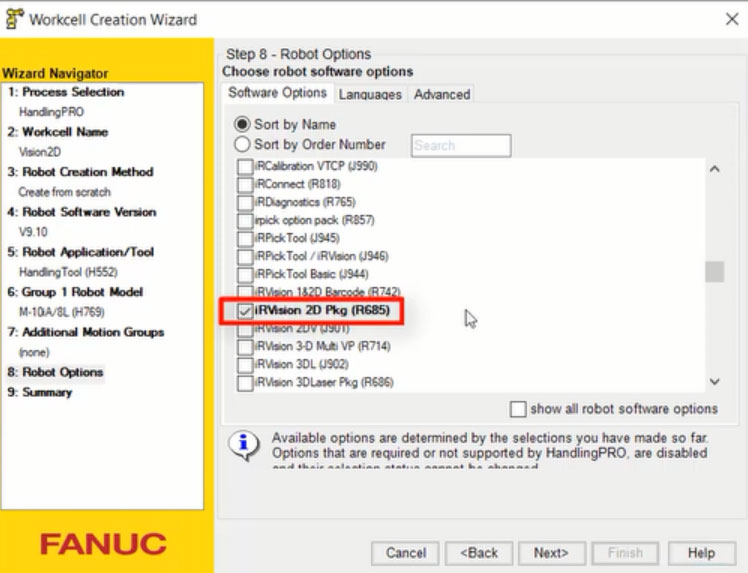The image size is (748, 573).
Task: Go to step 5: Robot Application/Tool
Action: 81,252
